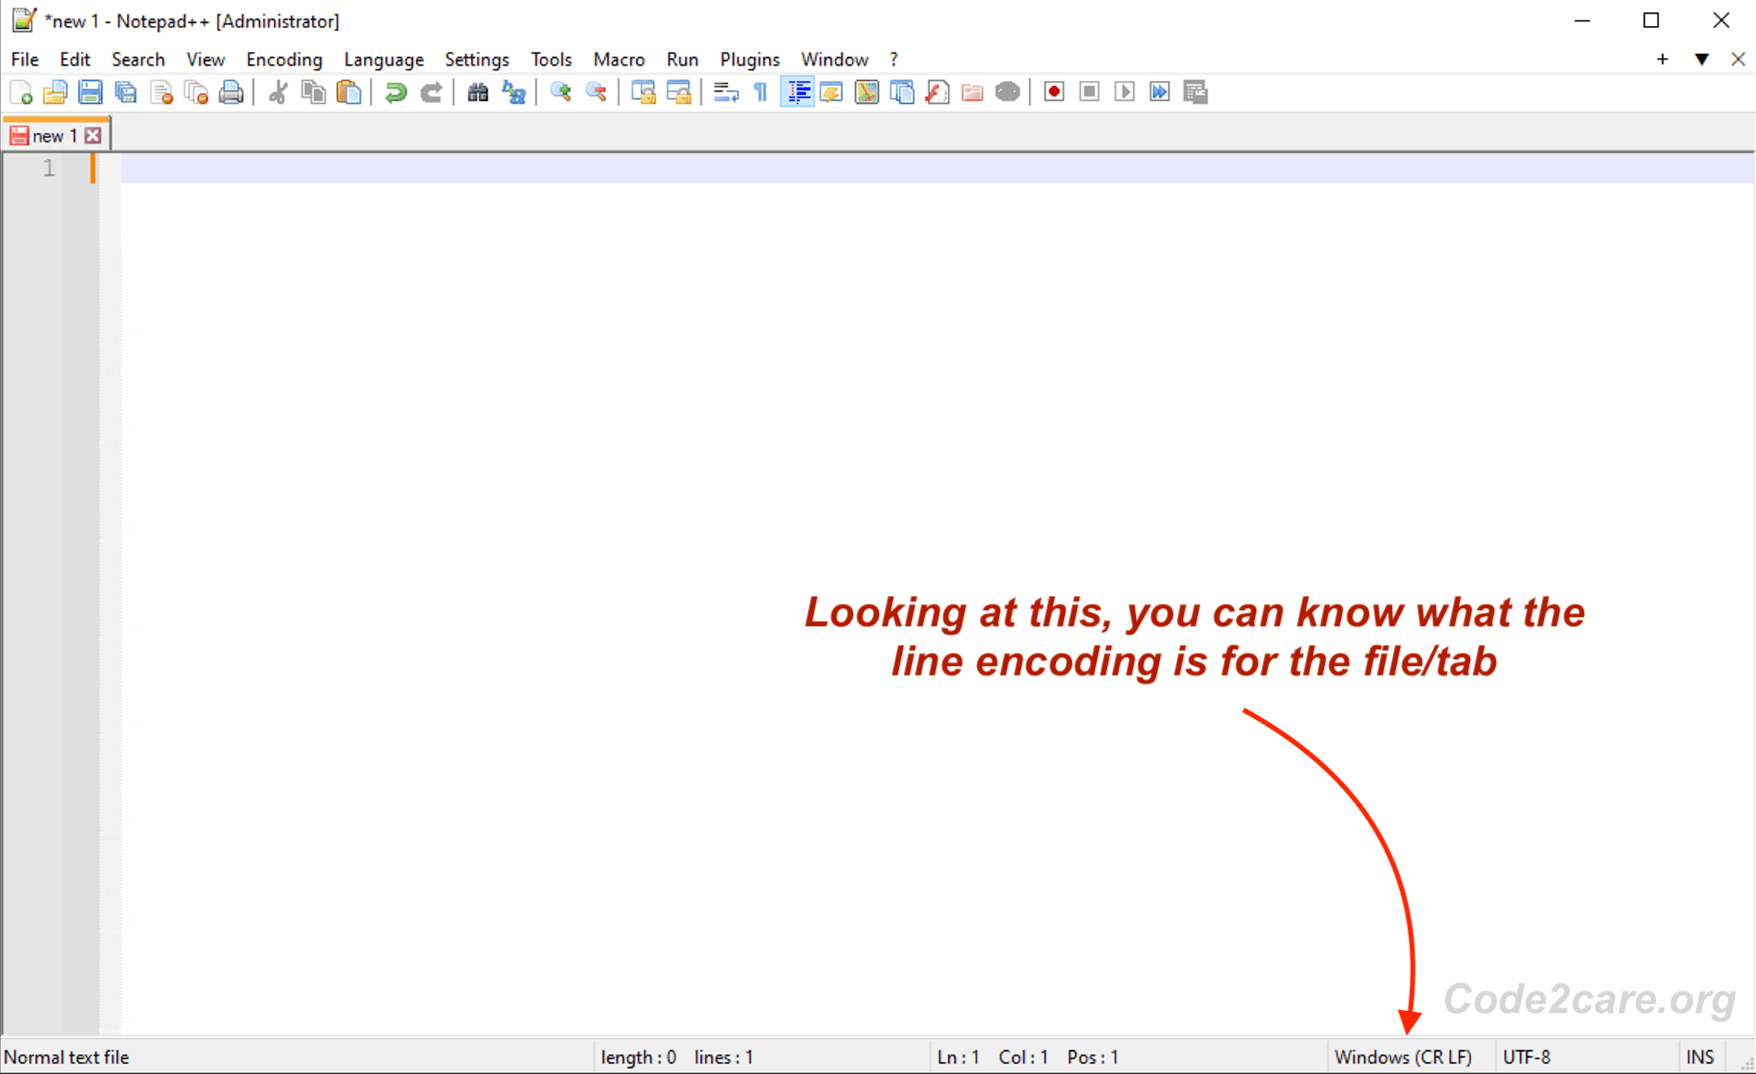Play the recorded macro
Image resolution: width=1756 pixels, height=1074 pixels.
pos(1123,91)
